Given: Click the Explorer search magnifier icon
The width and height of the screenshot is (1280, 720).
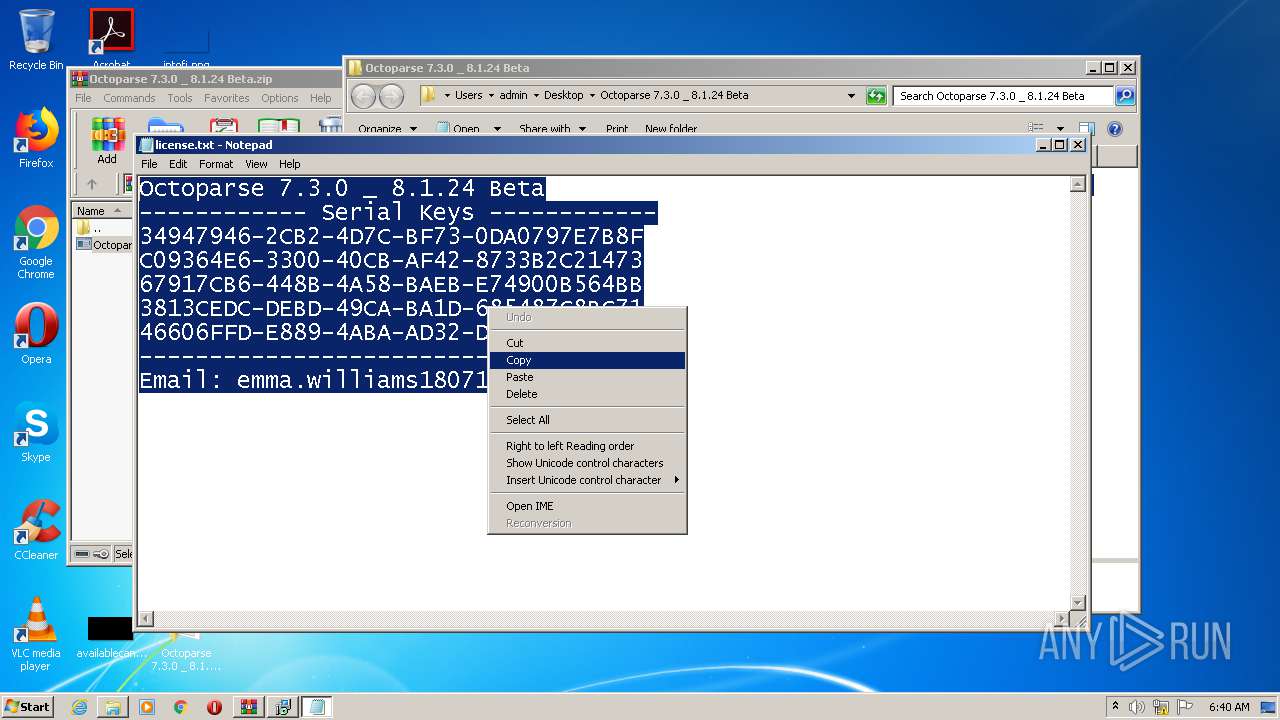Looking at the screenshot, I should point(1125,96).
